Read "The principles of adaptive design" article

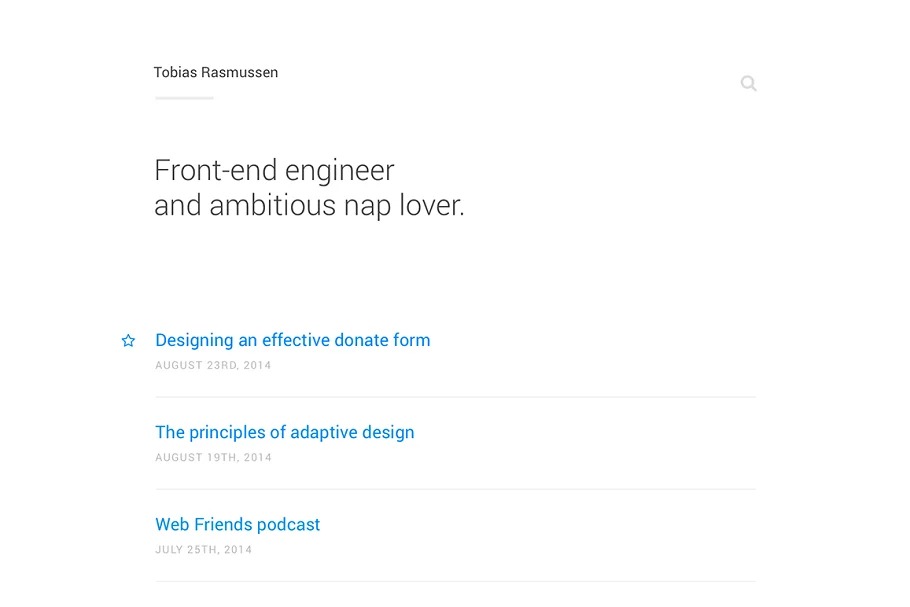pos(284,433)
